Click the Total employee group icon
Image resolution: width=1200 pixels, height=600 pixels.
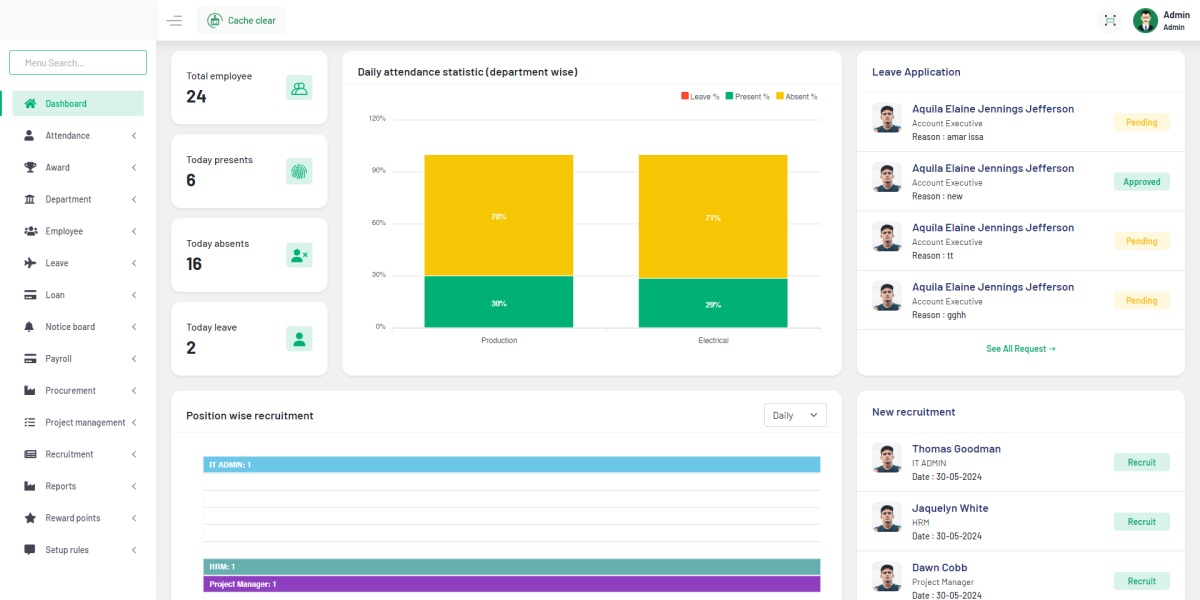[x=299, y=88]
